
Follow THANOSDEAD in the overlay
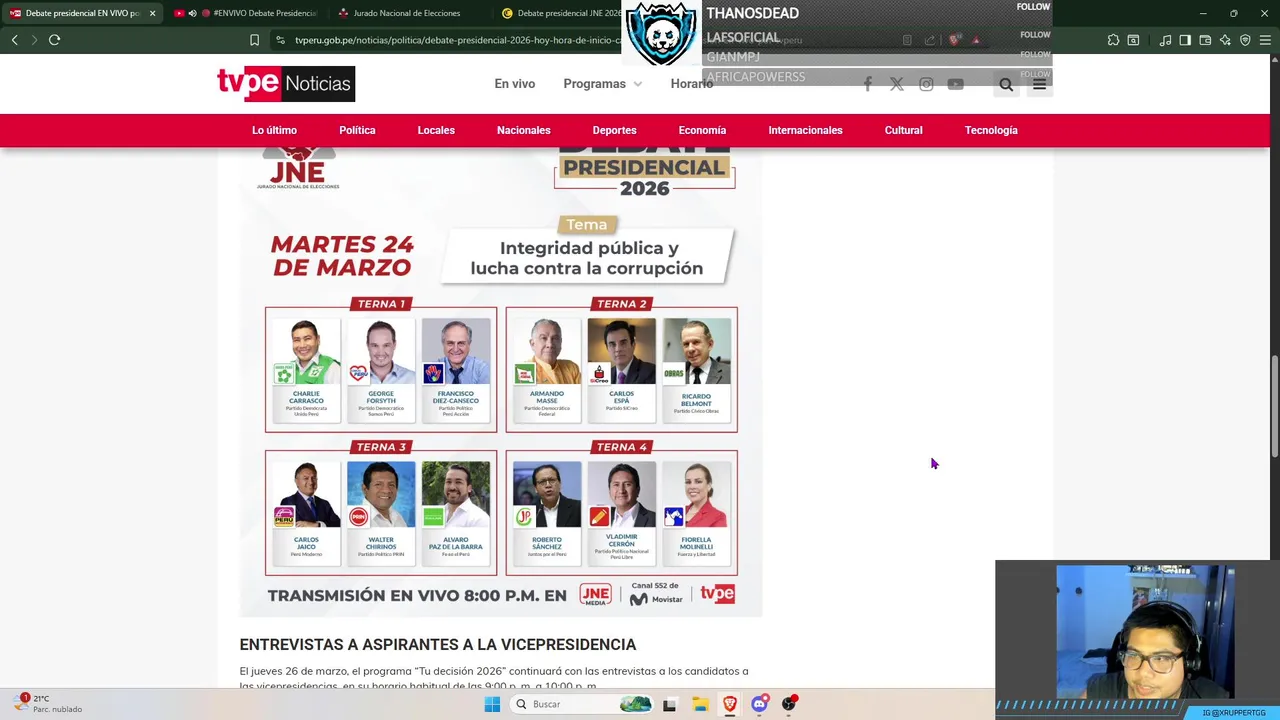(1033, 7)
